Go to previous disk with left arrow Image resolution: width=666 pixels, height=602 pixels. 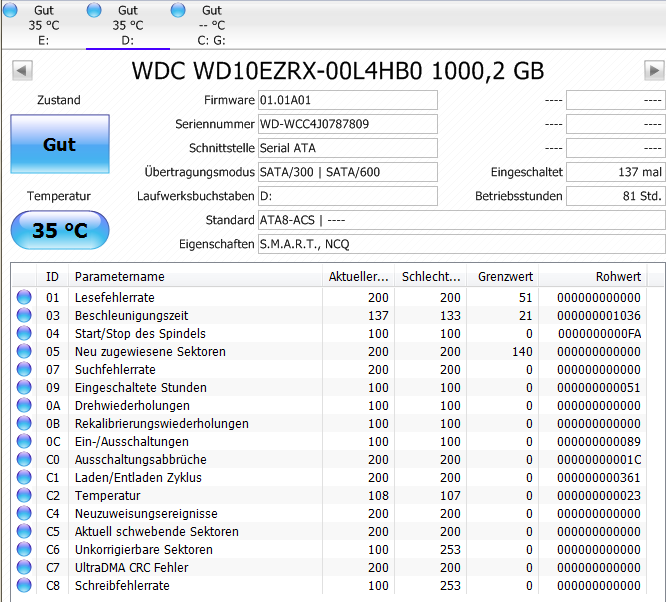tap(22, 71)
